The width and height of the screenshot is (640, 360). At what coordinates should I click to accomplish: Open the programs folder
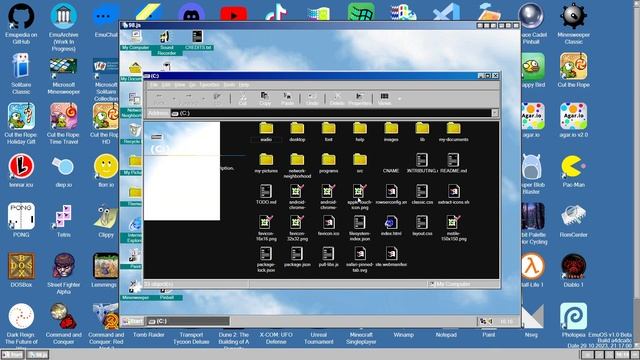(x=329, y=163)
